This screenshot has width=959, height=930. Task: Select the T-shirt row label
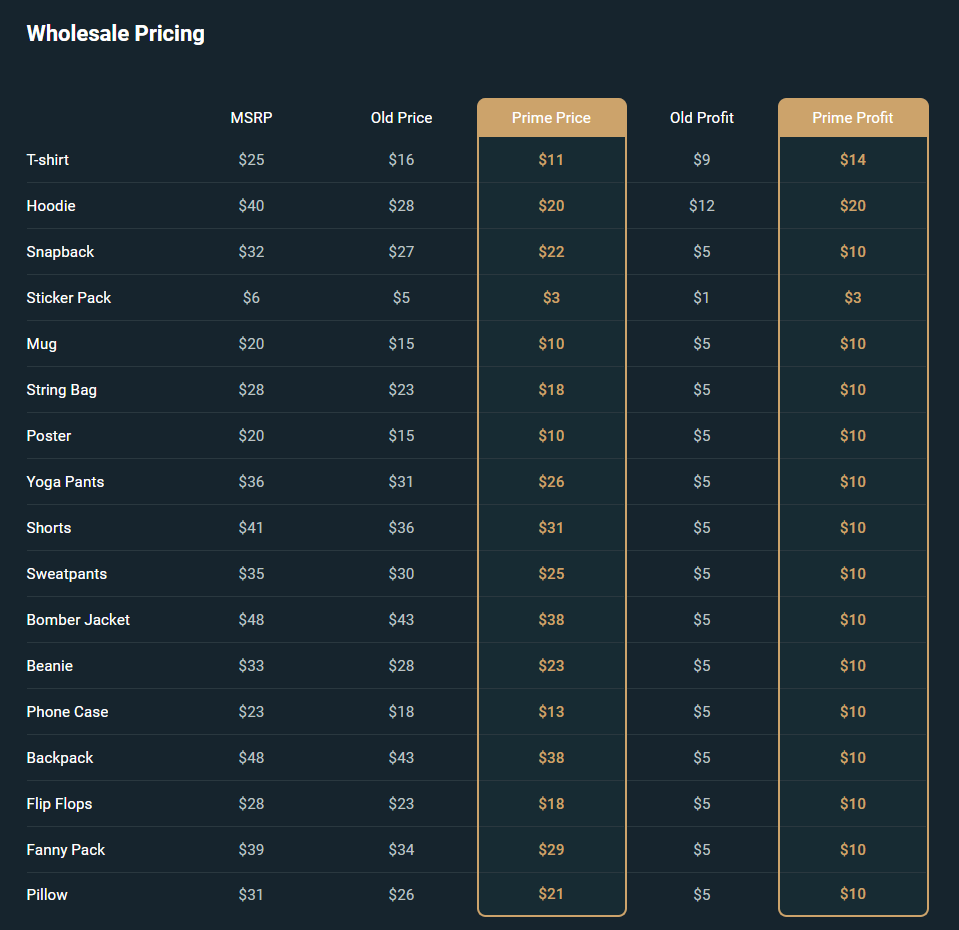pos(48,160)
